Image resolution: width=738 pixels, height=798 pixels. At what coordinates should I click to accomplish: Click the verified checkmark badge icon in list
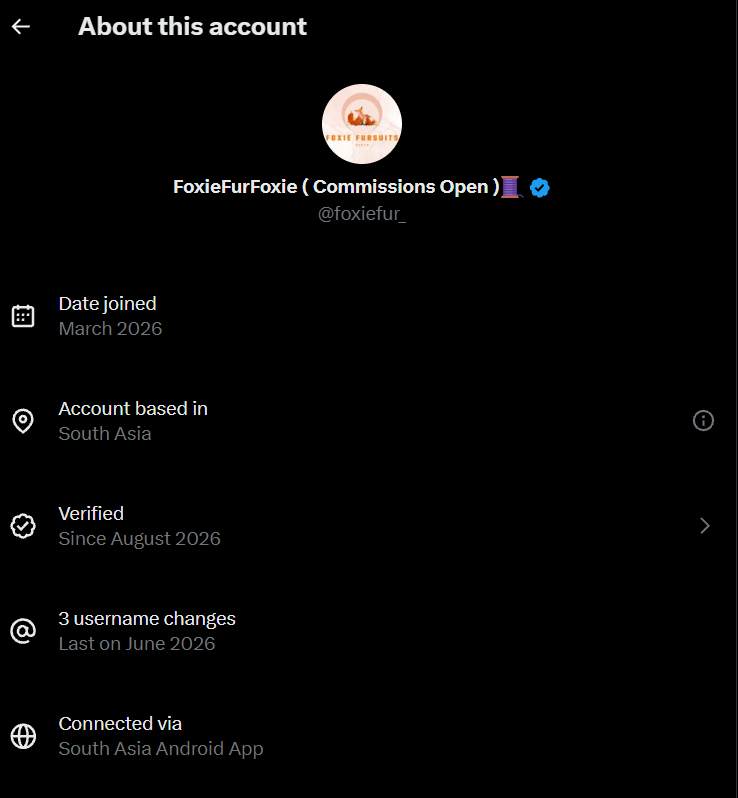(23, 526)
